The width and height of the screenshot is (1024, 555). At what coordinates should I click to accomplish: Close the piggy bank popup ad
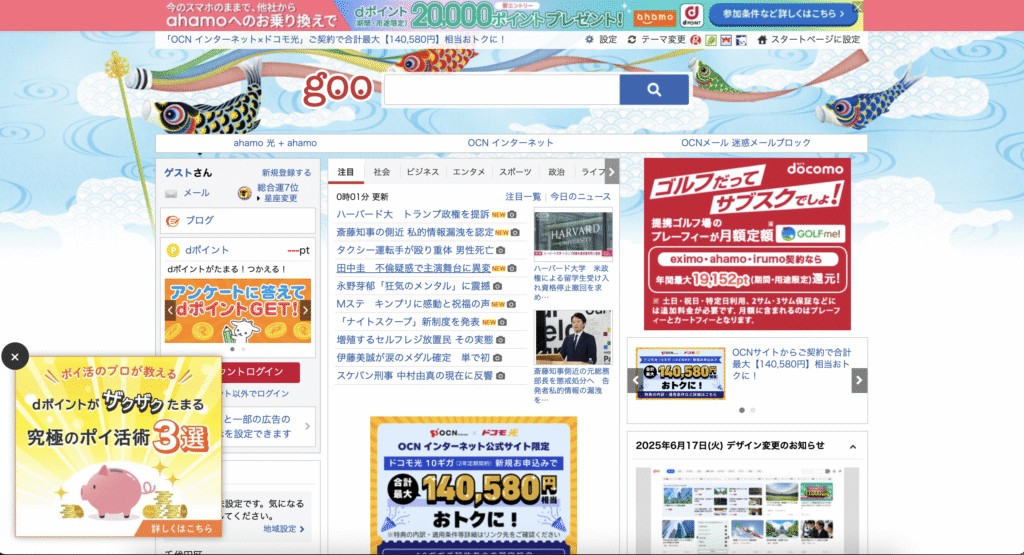[x=14, y=355]
